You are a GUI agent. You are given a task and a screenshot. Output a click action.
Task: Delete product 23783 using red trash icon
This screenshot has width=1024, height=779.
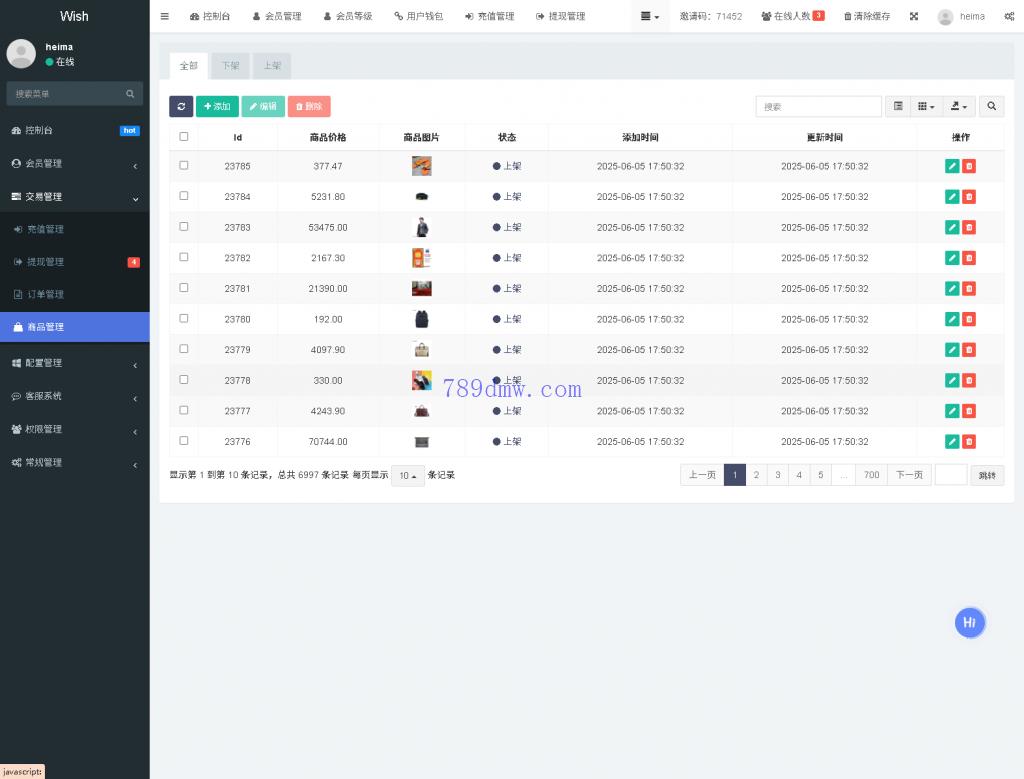click(x=969, y=227)
